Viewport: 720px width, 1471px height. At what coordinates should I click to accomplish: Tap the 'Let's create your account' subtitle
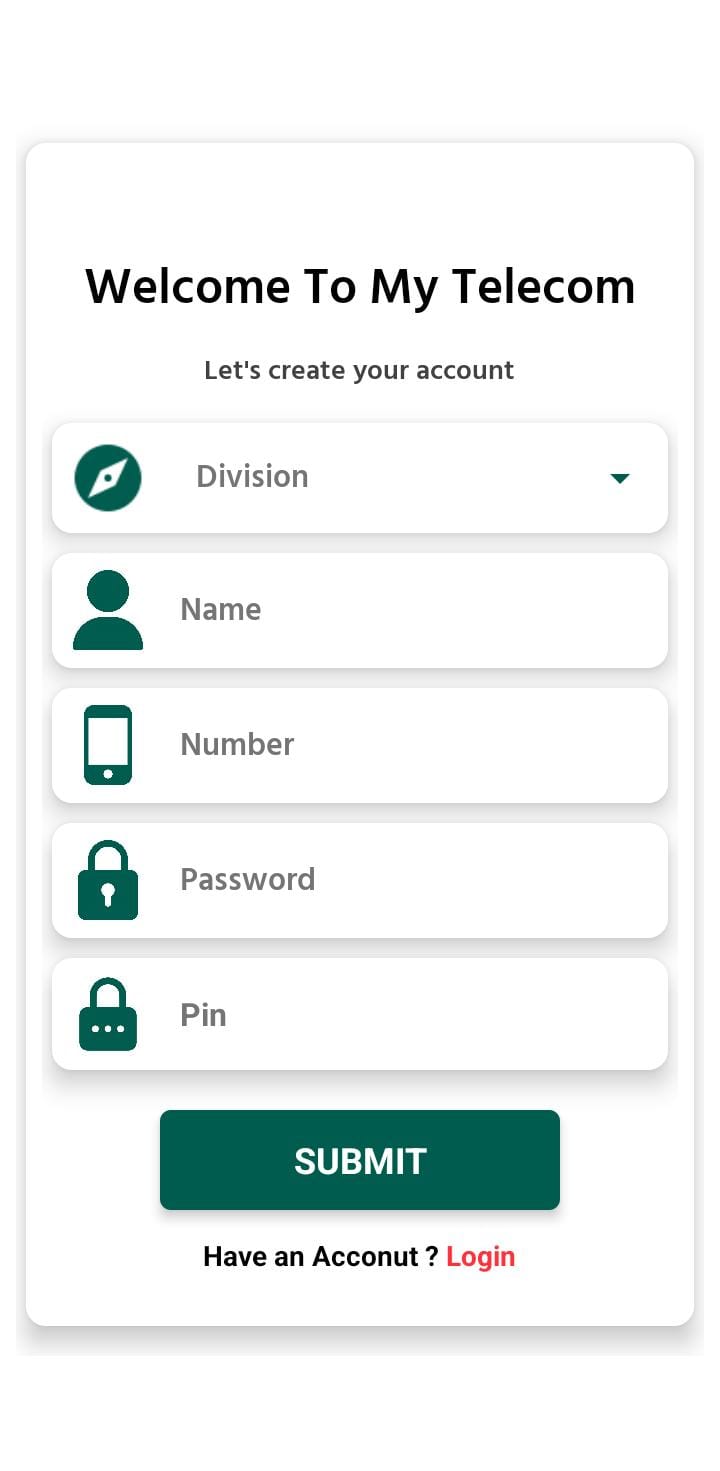coord(359,370)
